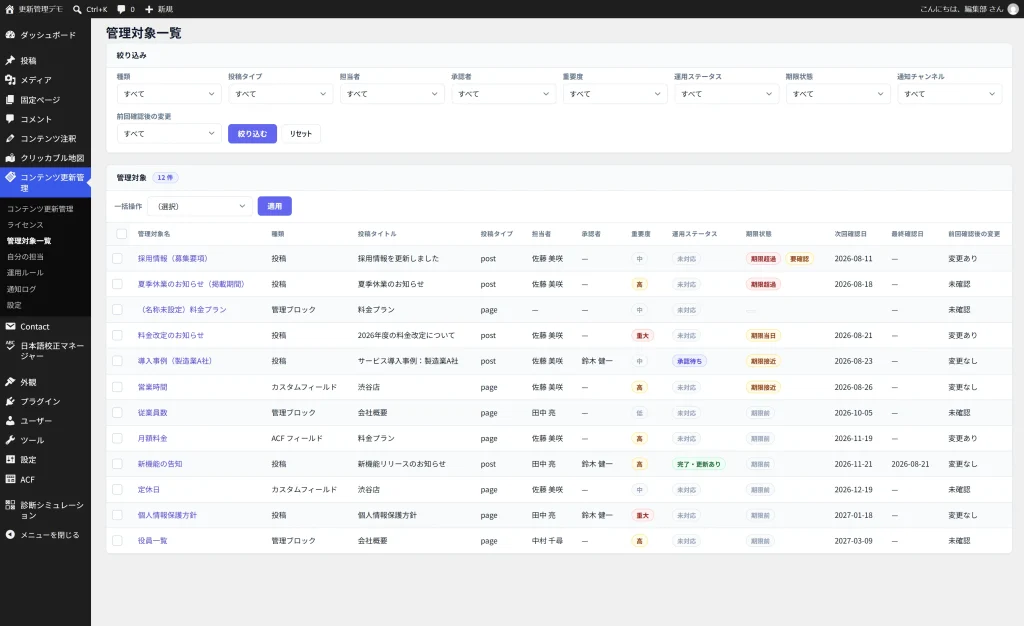Open the 新機能の告知 link
The image size is (1024, 626).
(160, 464)
